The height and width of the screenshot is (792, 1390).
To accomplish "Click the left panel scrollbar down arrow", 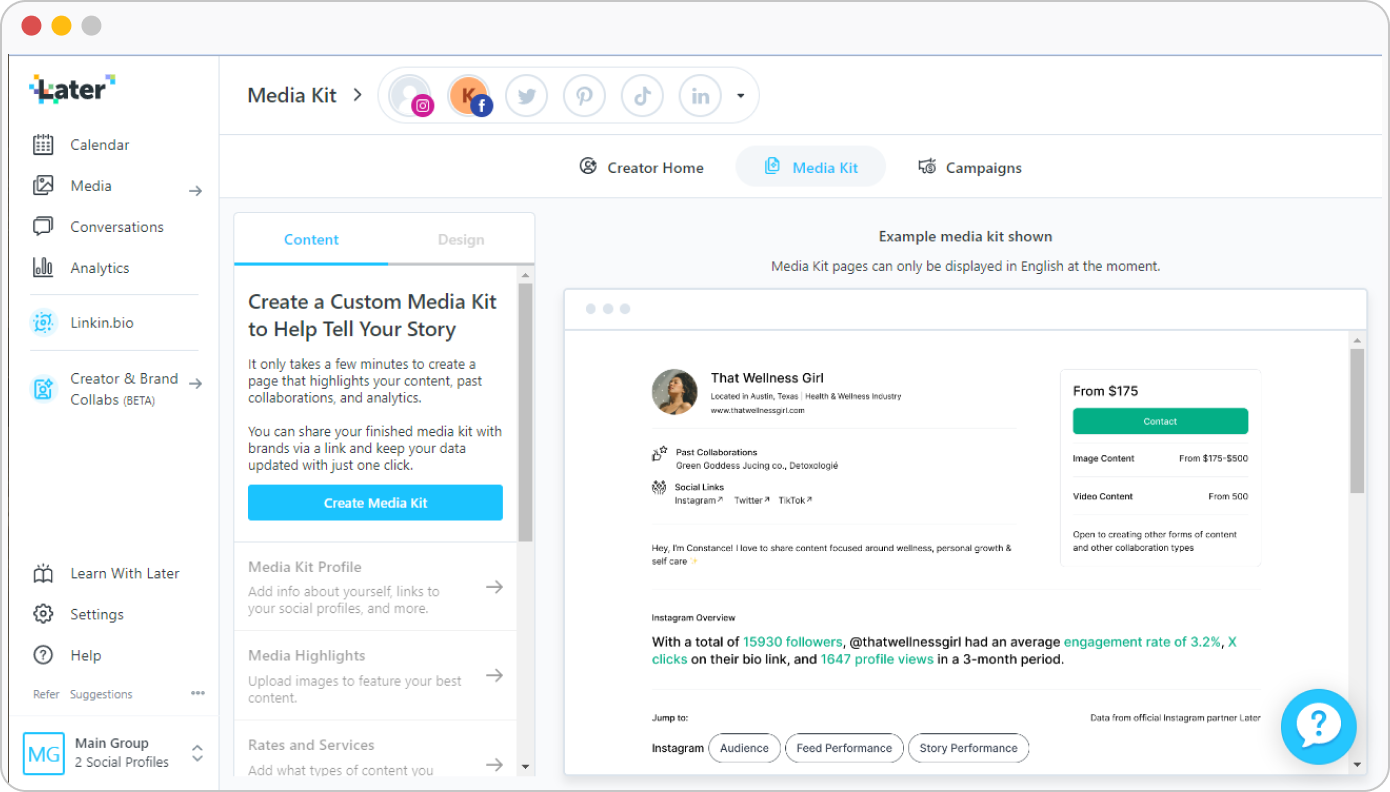I will 526,767.
